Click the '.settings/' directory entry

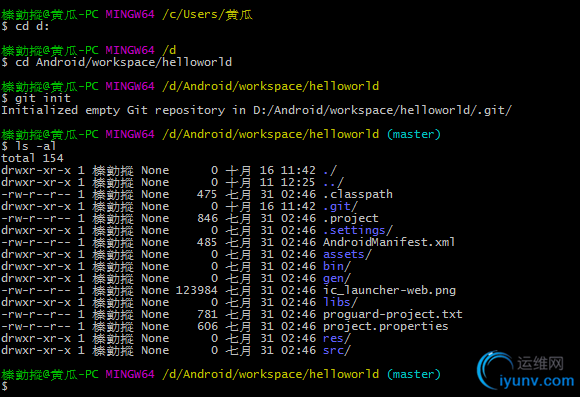coord(358,230)
